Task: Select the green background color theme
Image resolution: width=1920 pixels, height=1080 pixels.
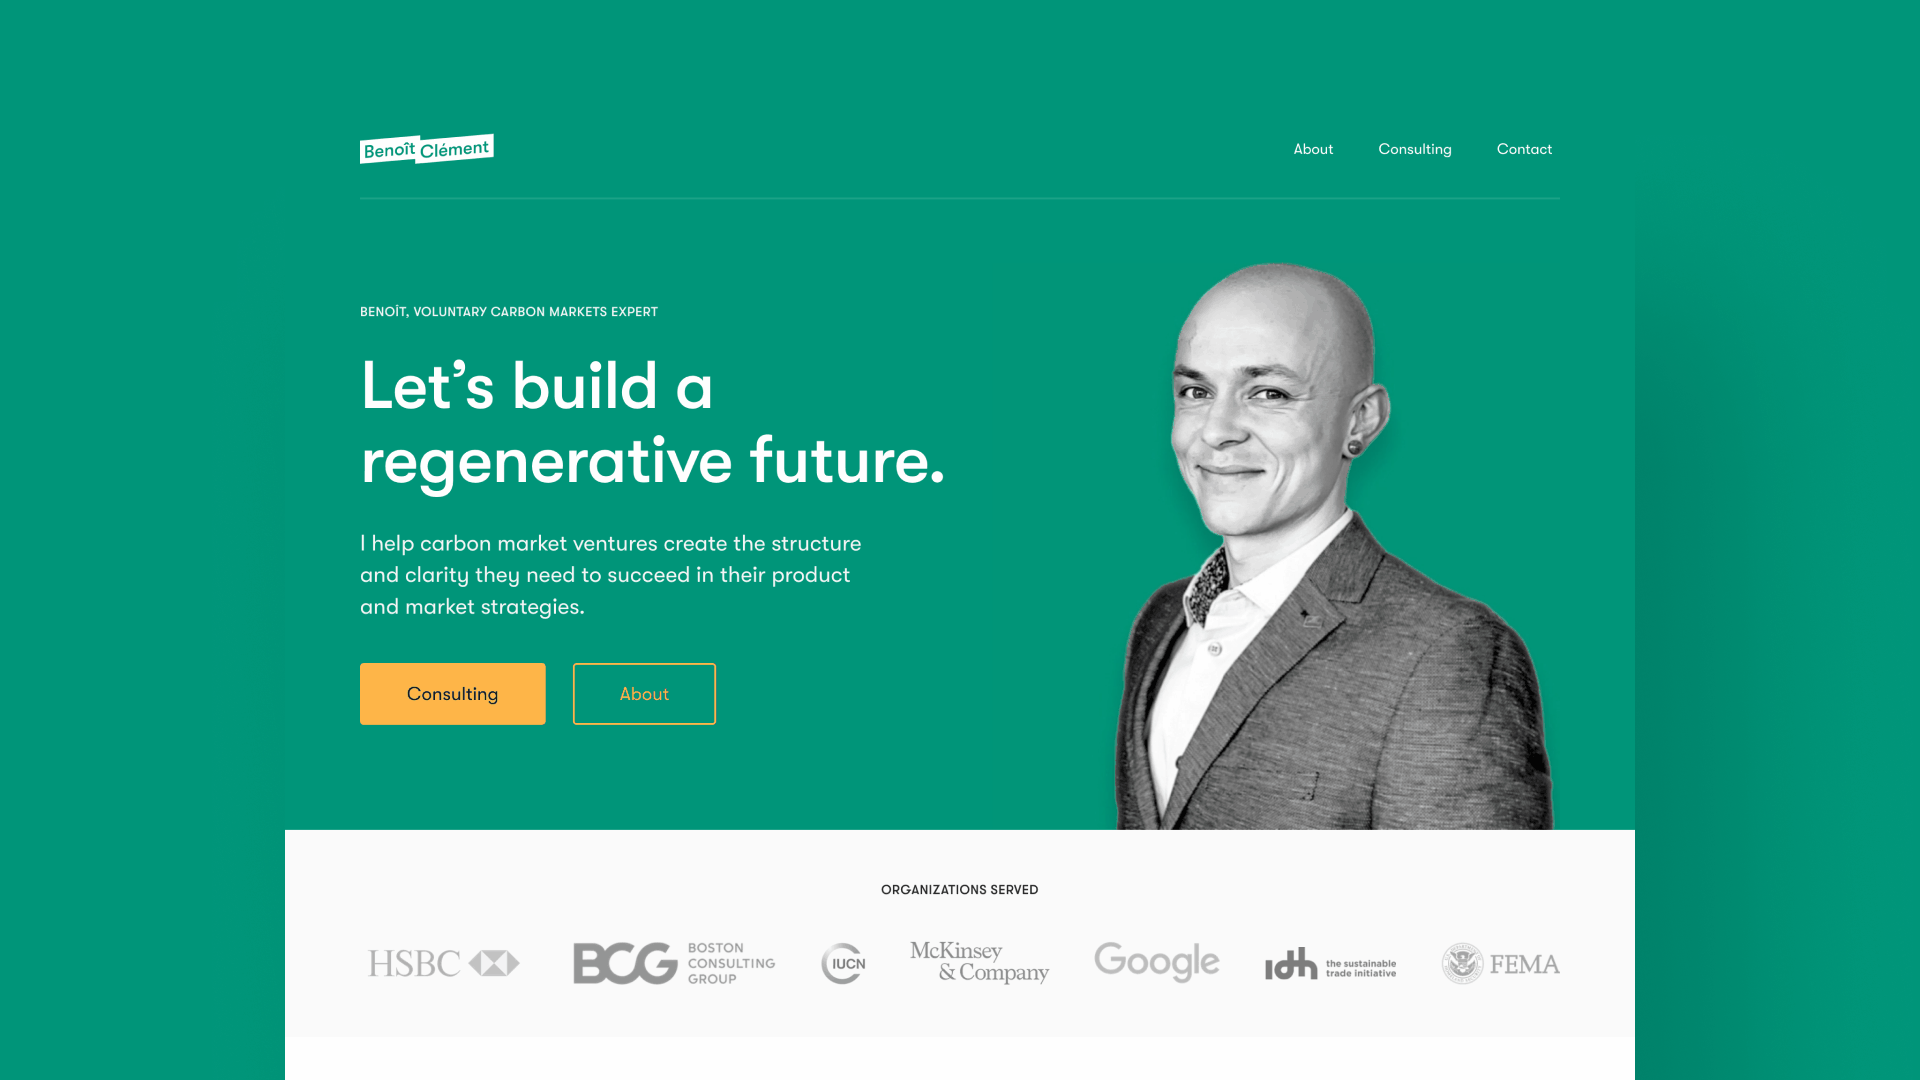Action: 132,527
